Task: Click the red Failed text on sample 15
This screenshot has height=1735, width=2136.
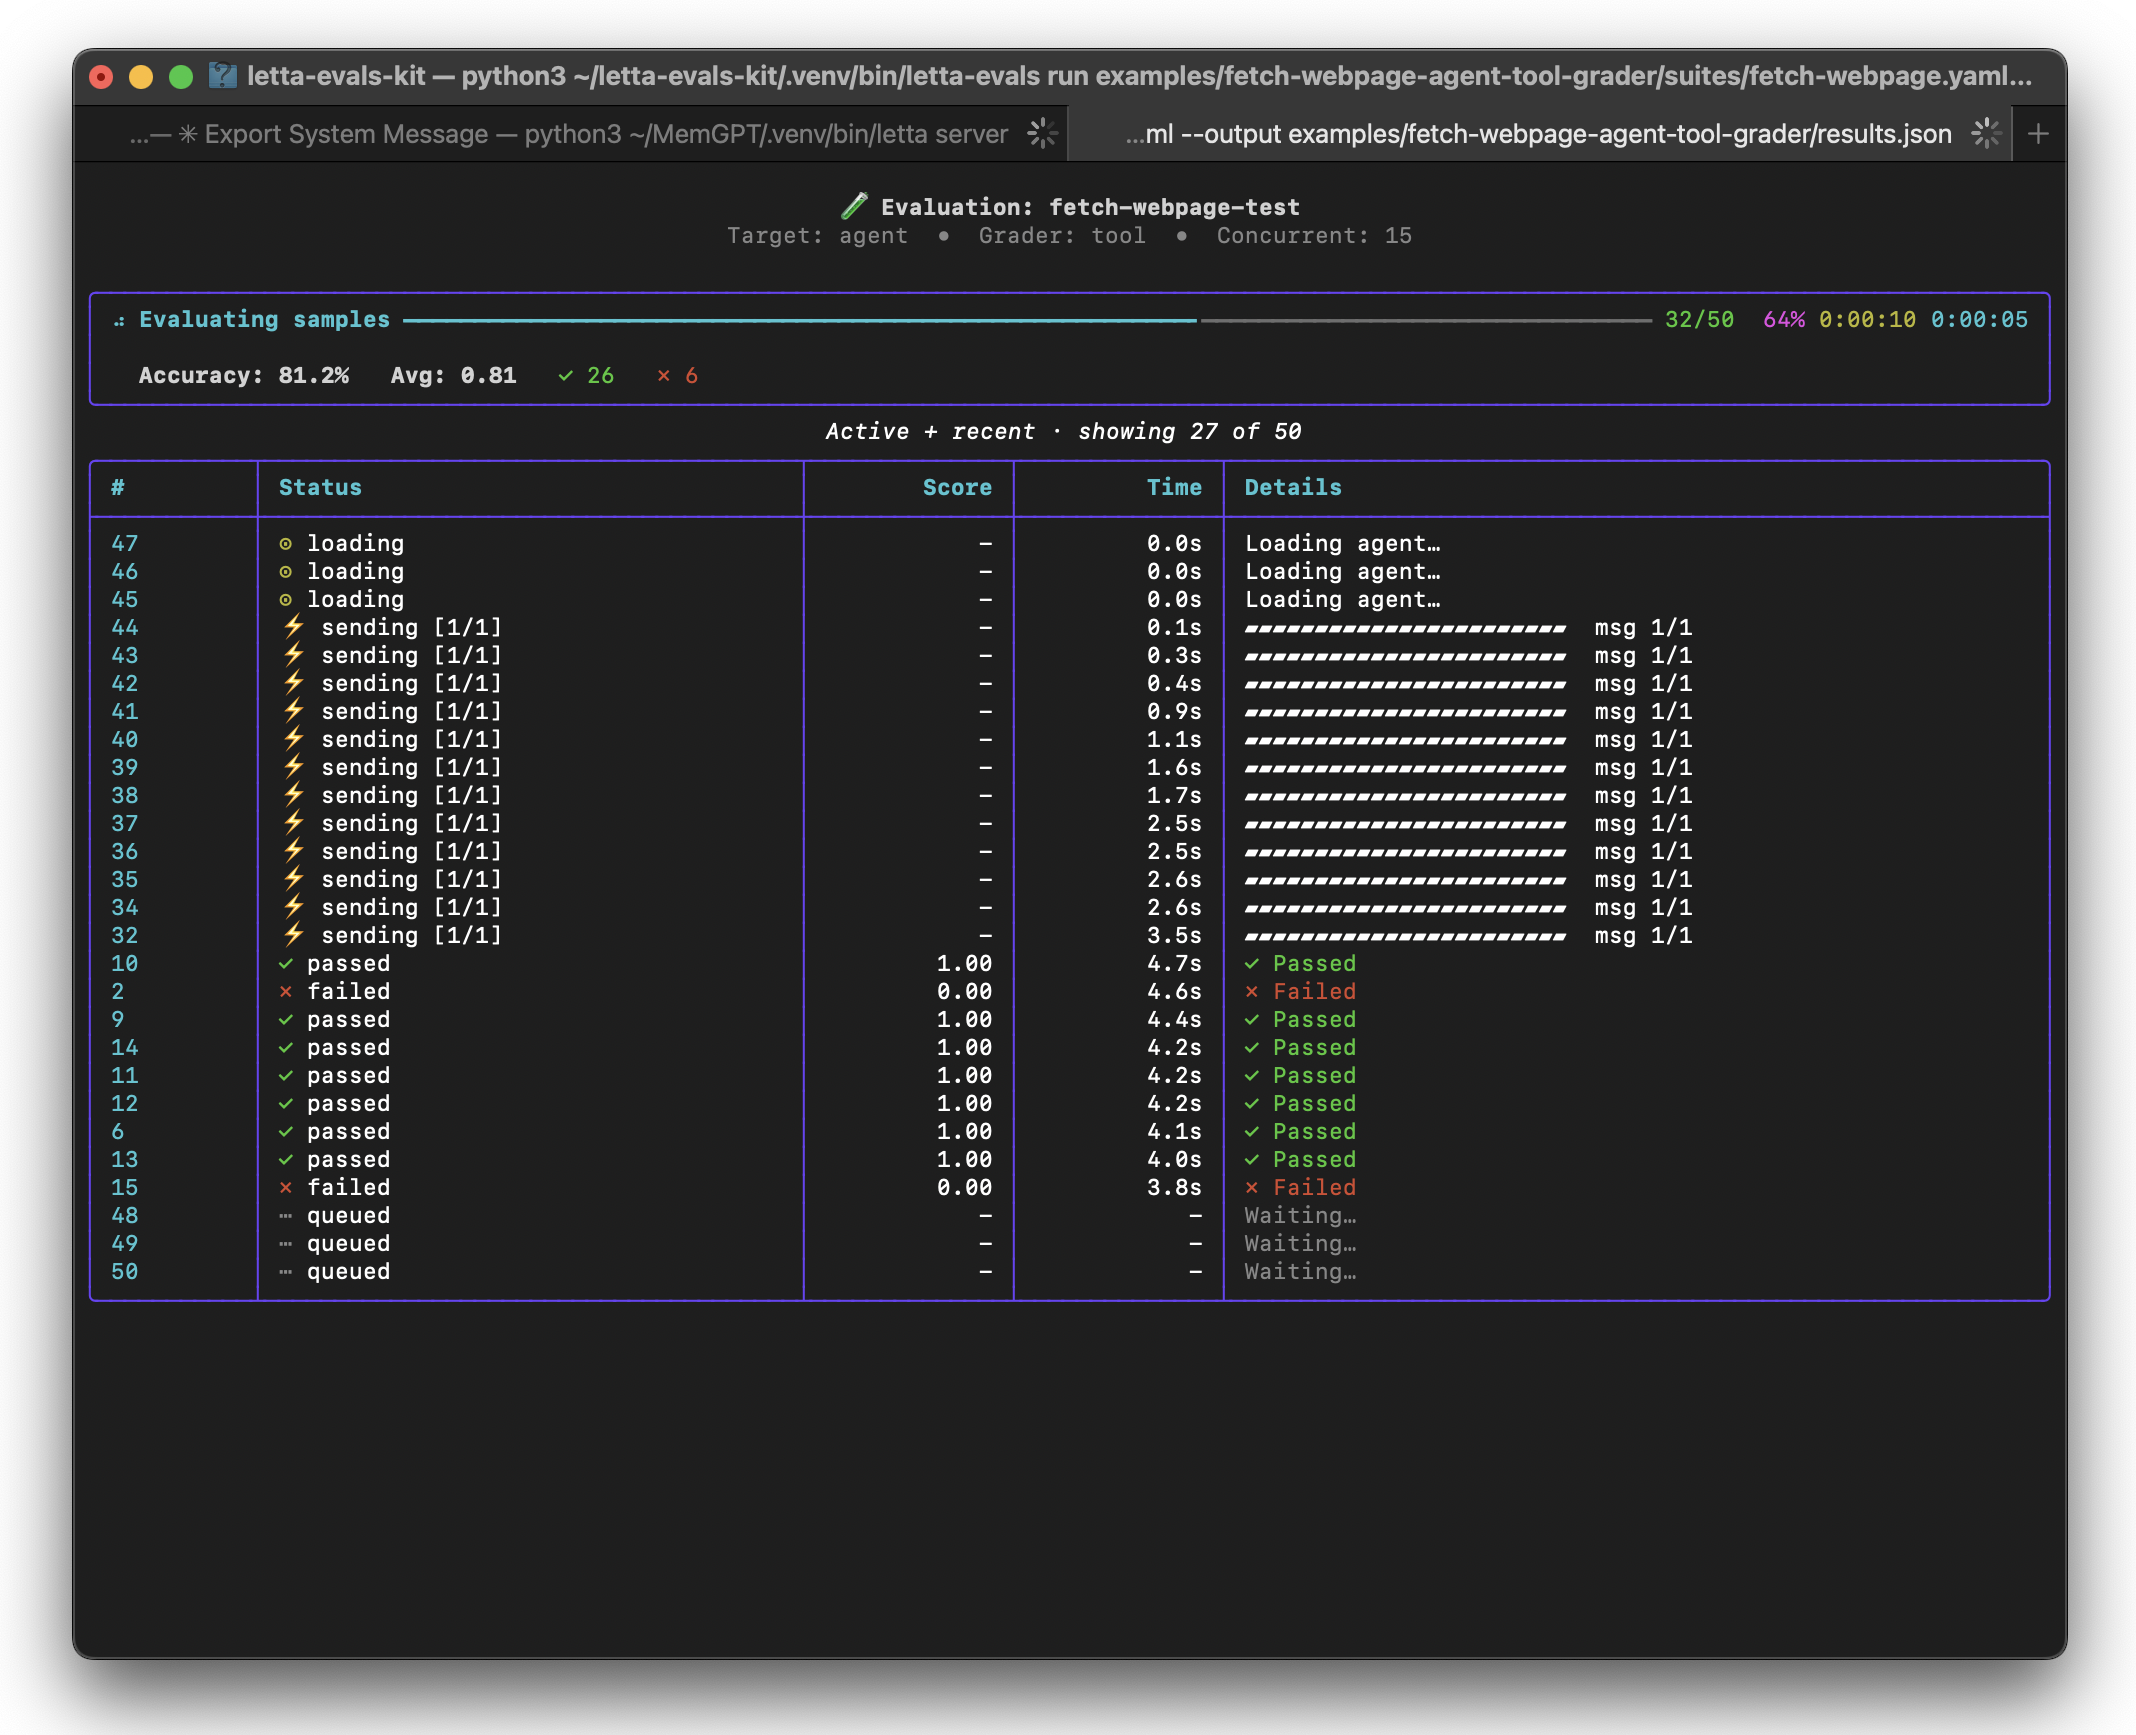Action: pyautogui.click(x=1312, y=1187)
